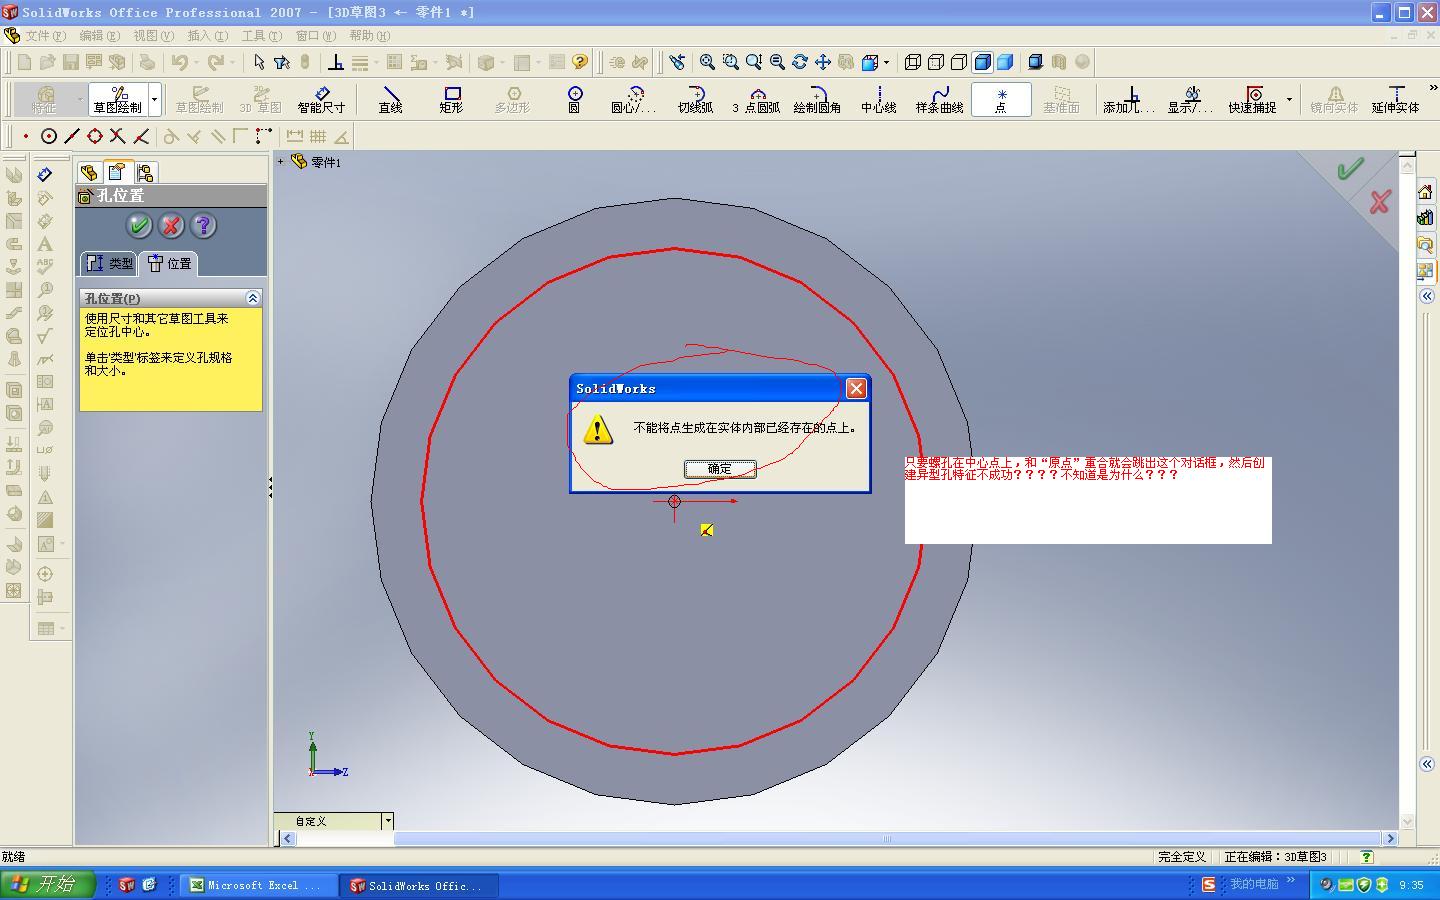This screenshot has width=1440, height=900.
Task: Click the Smart Dimension (智能尺寸) tool
Action: pos(321,100)
